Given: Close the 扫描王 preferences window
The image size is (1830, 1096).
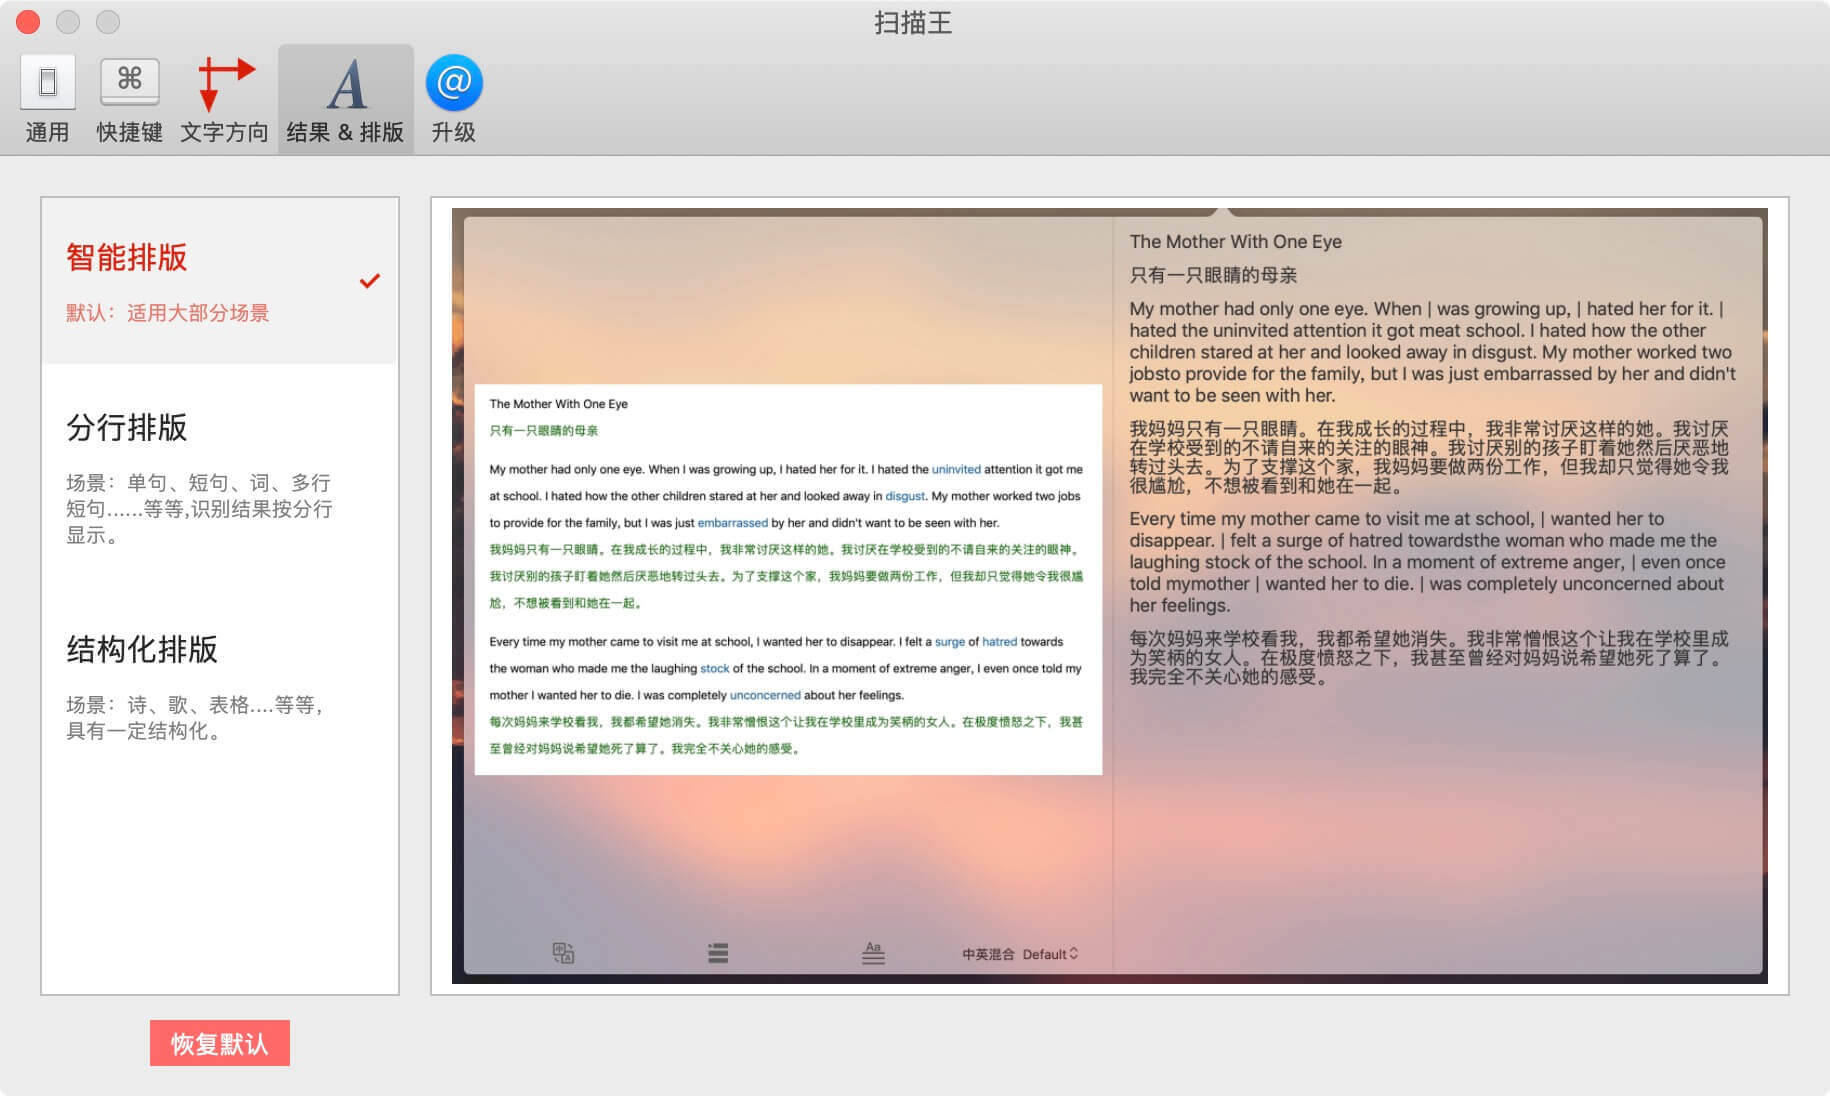Looking at the screenshot, I should (x=28, y=21).
